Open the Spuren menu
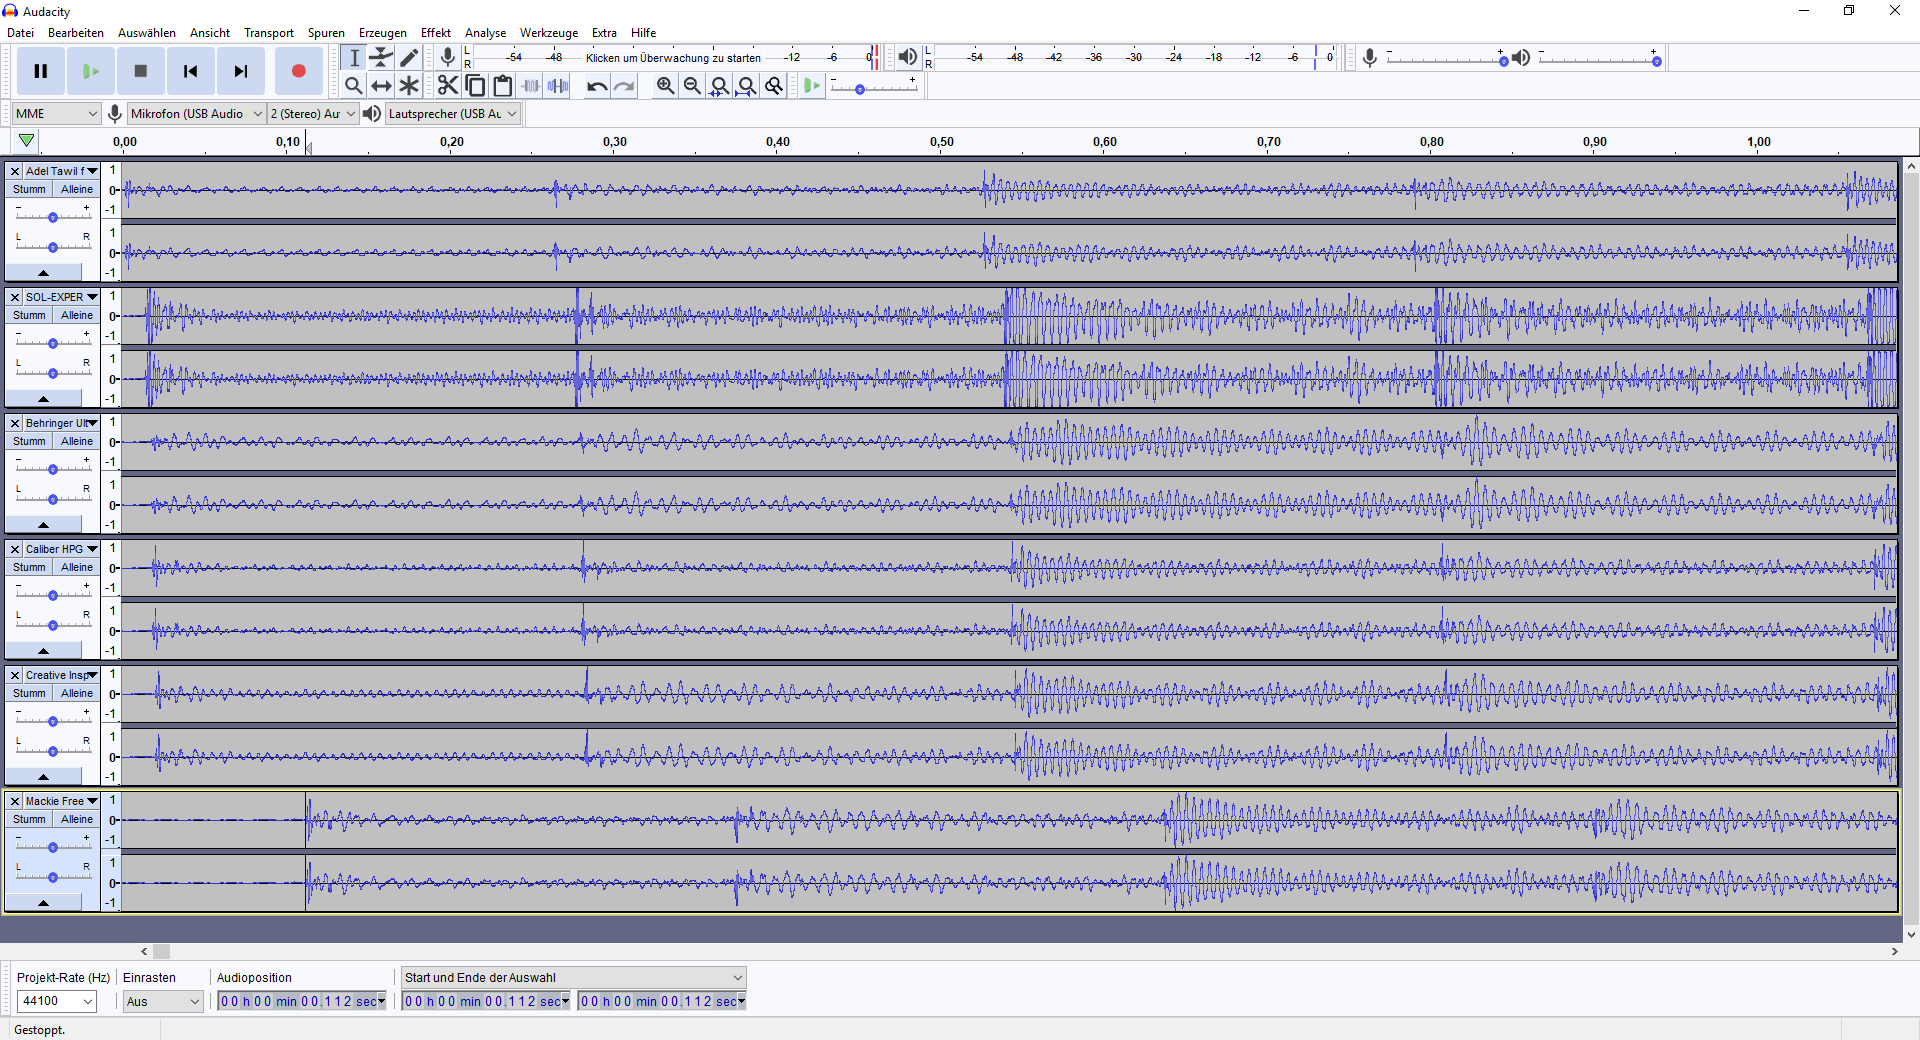1920x1040 pixels. [x=326, y=33]
